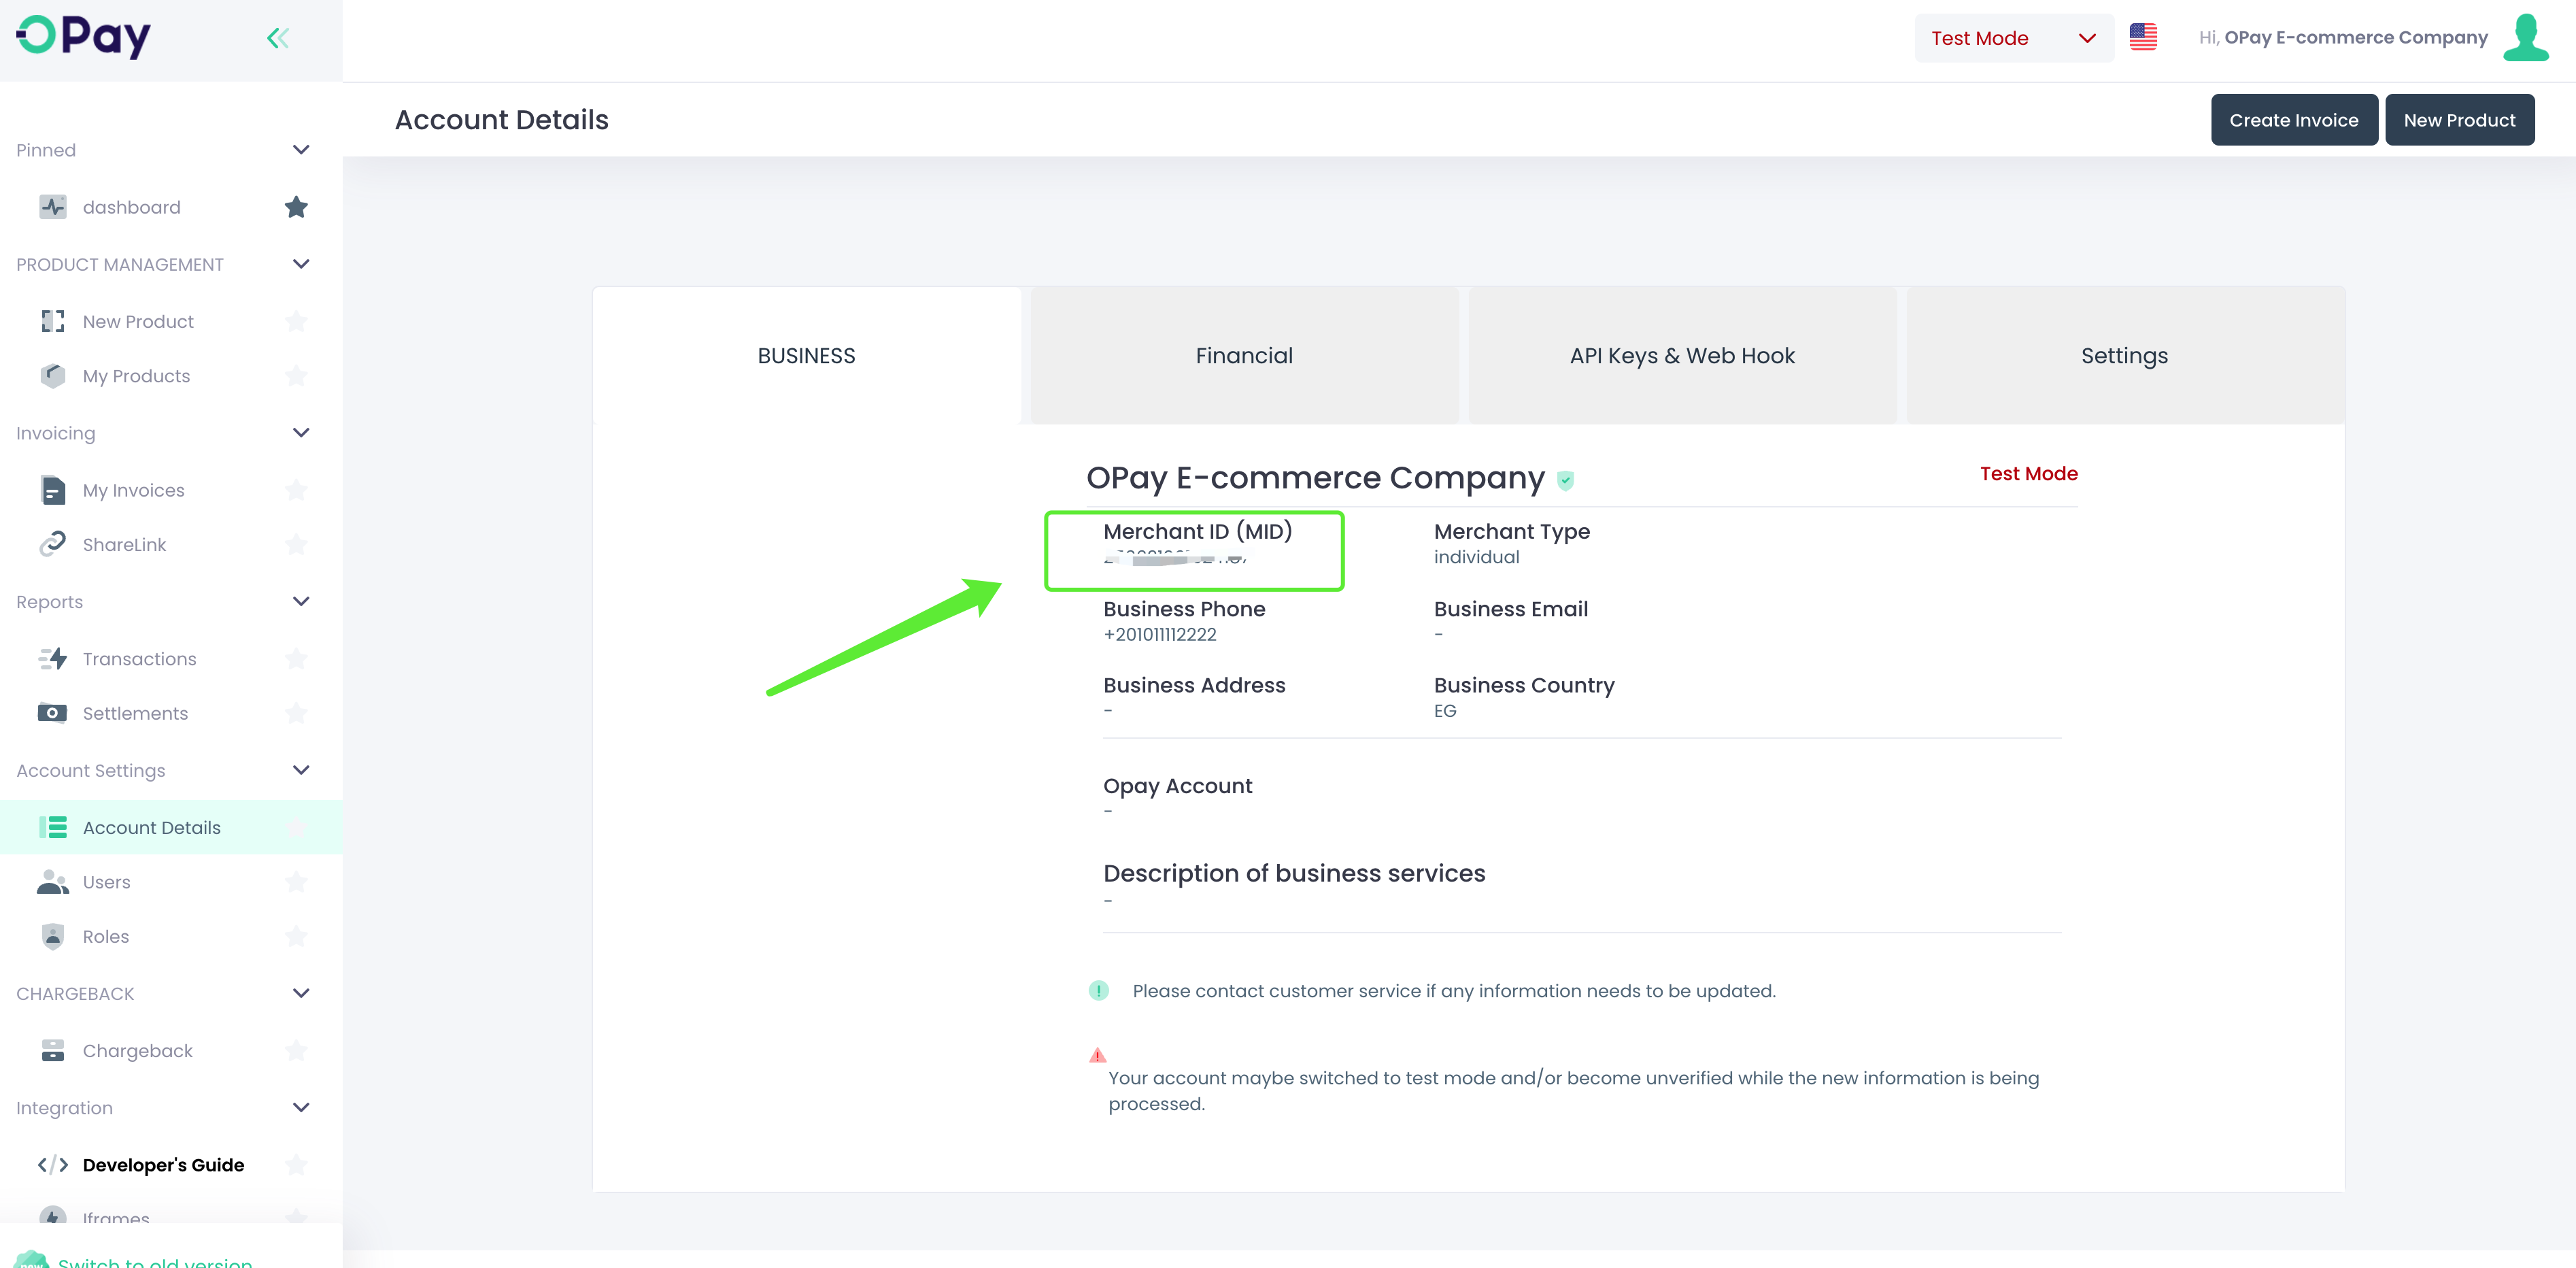Click OPay E-commerce Company name in header
This screenshot has width=2576, height=1268.
2356,37
